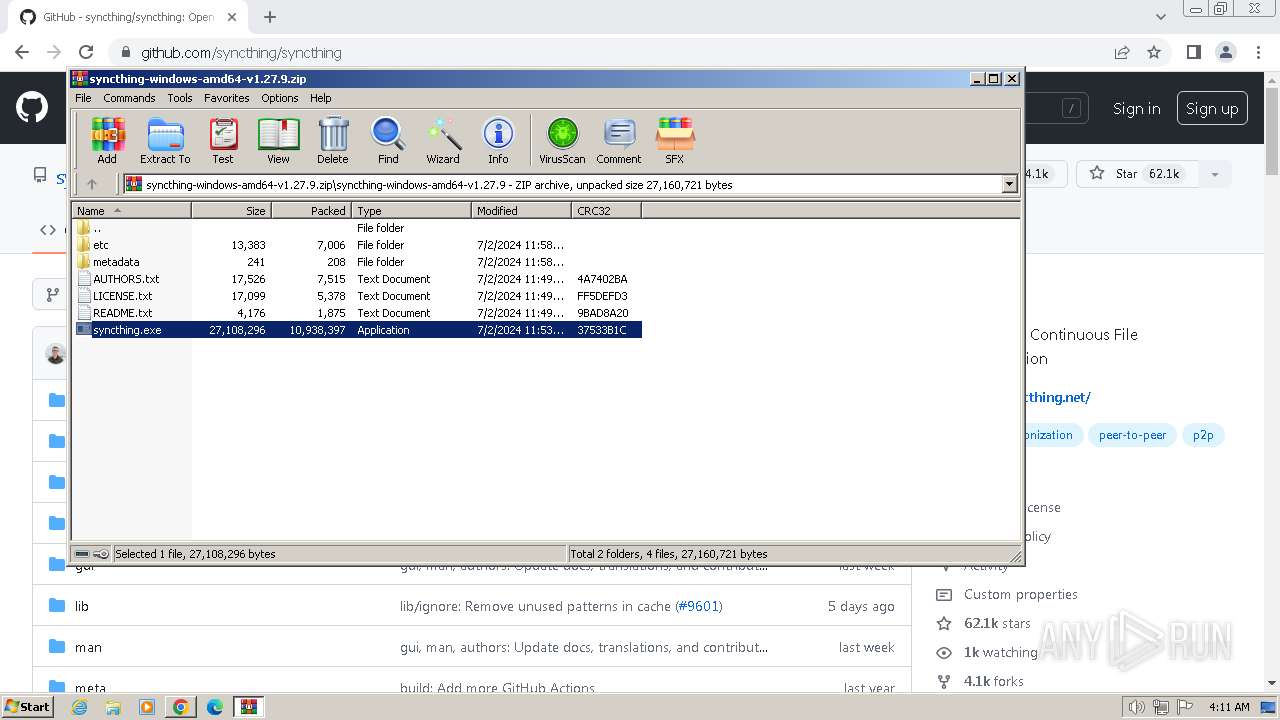The image size is (1280, 720).
Task: Sort by the Size column header
Action: 231,210
